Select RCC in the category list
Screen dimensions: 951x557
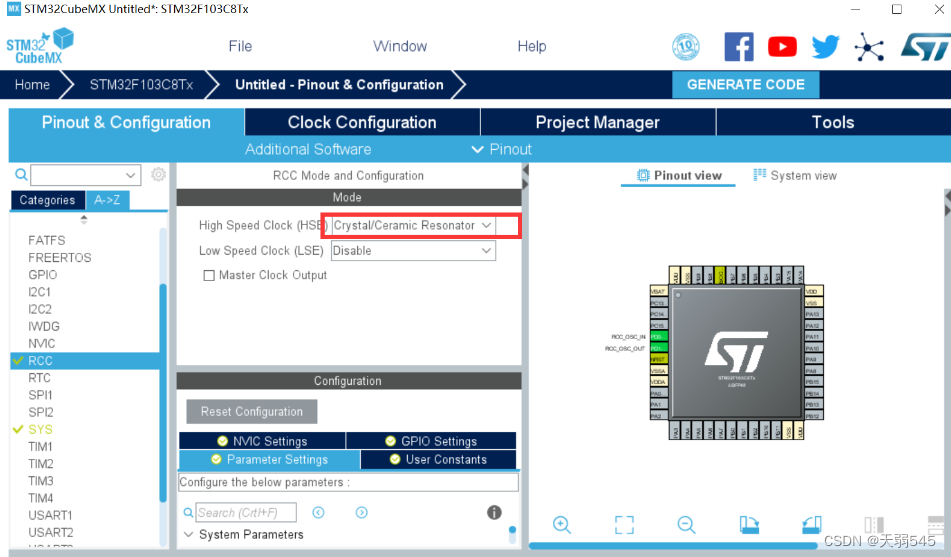pyautogui.click(x=85, y=360)
